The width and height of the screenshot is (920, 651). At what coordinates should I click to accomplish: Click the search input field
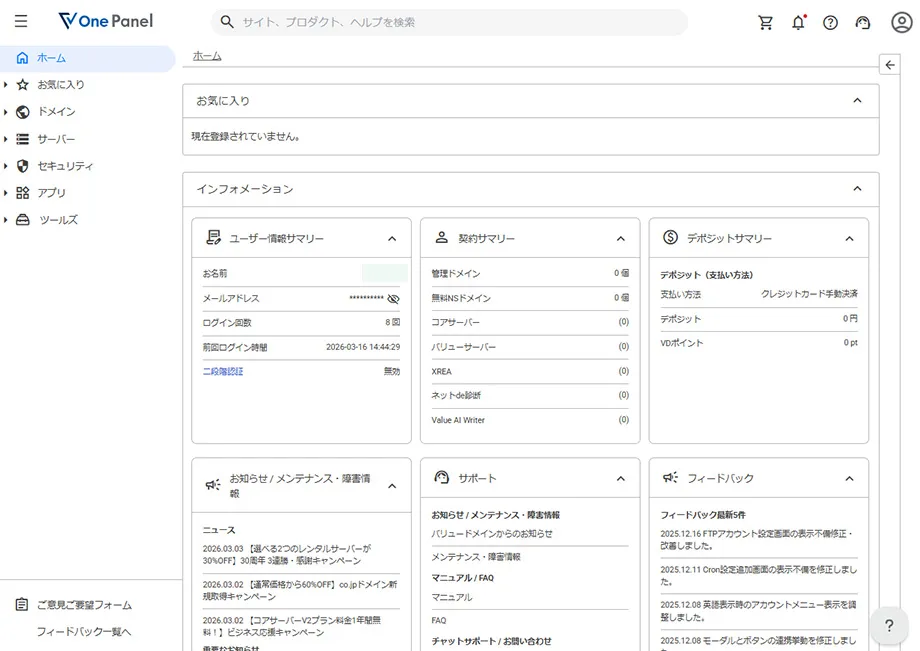pos(450,22)
